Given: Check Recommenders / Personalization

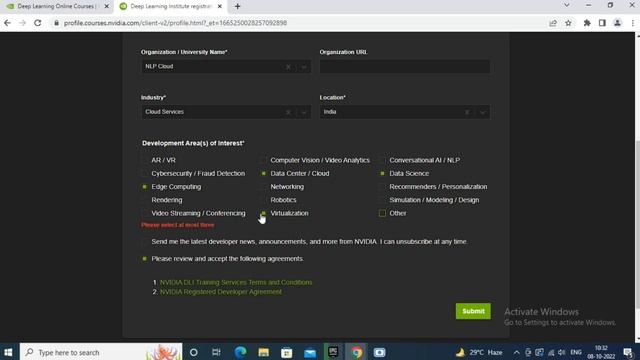Looking at the screenshot, I should [x=382, y=187].
